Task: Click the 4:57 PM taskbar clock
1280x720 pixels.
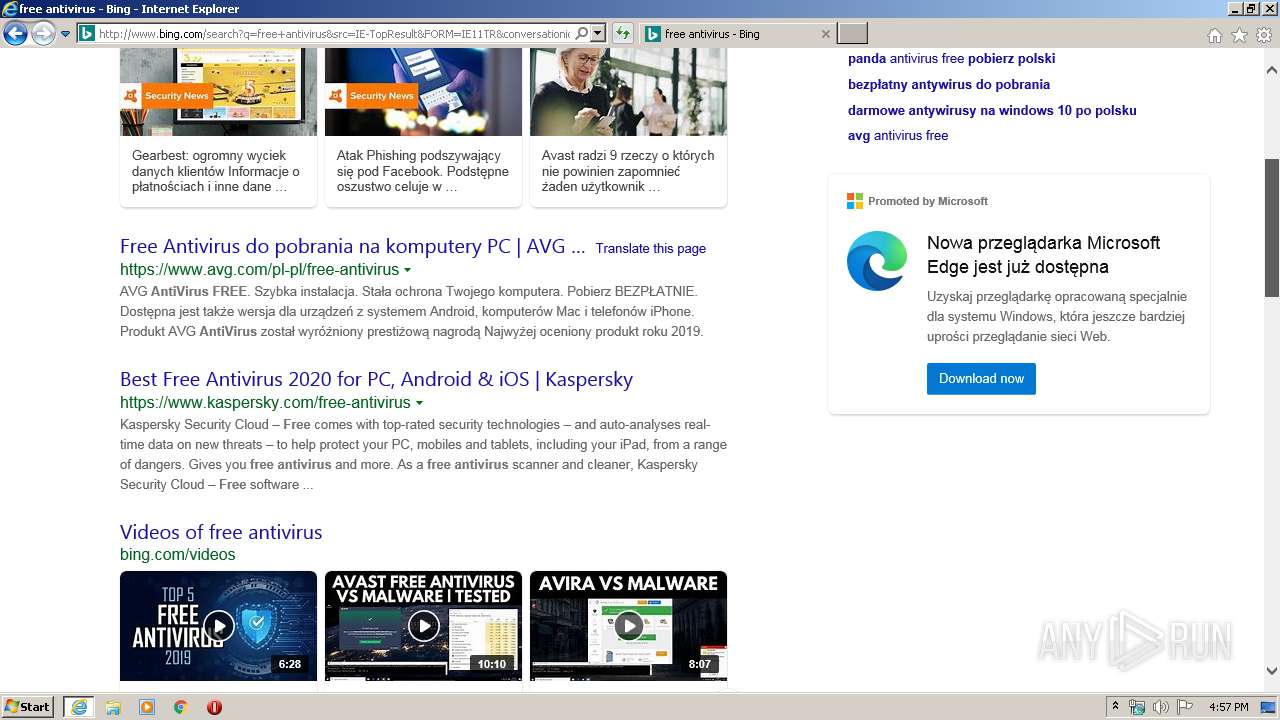Action: tap(1228, 707)
